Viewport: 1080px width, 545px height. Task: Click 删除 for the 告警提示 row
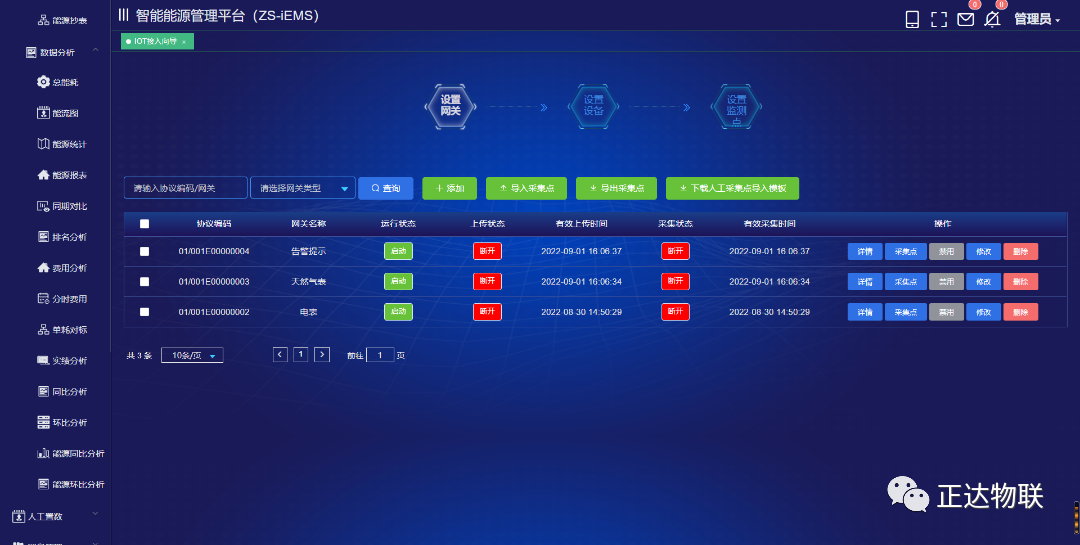(1021, 251)
